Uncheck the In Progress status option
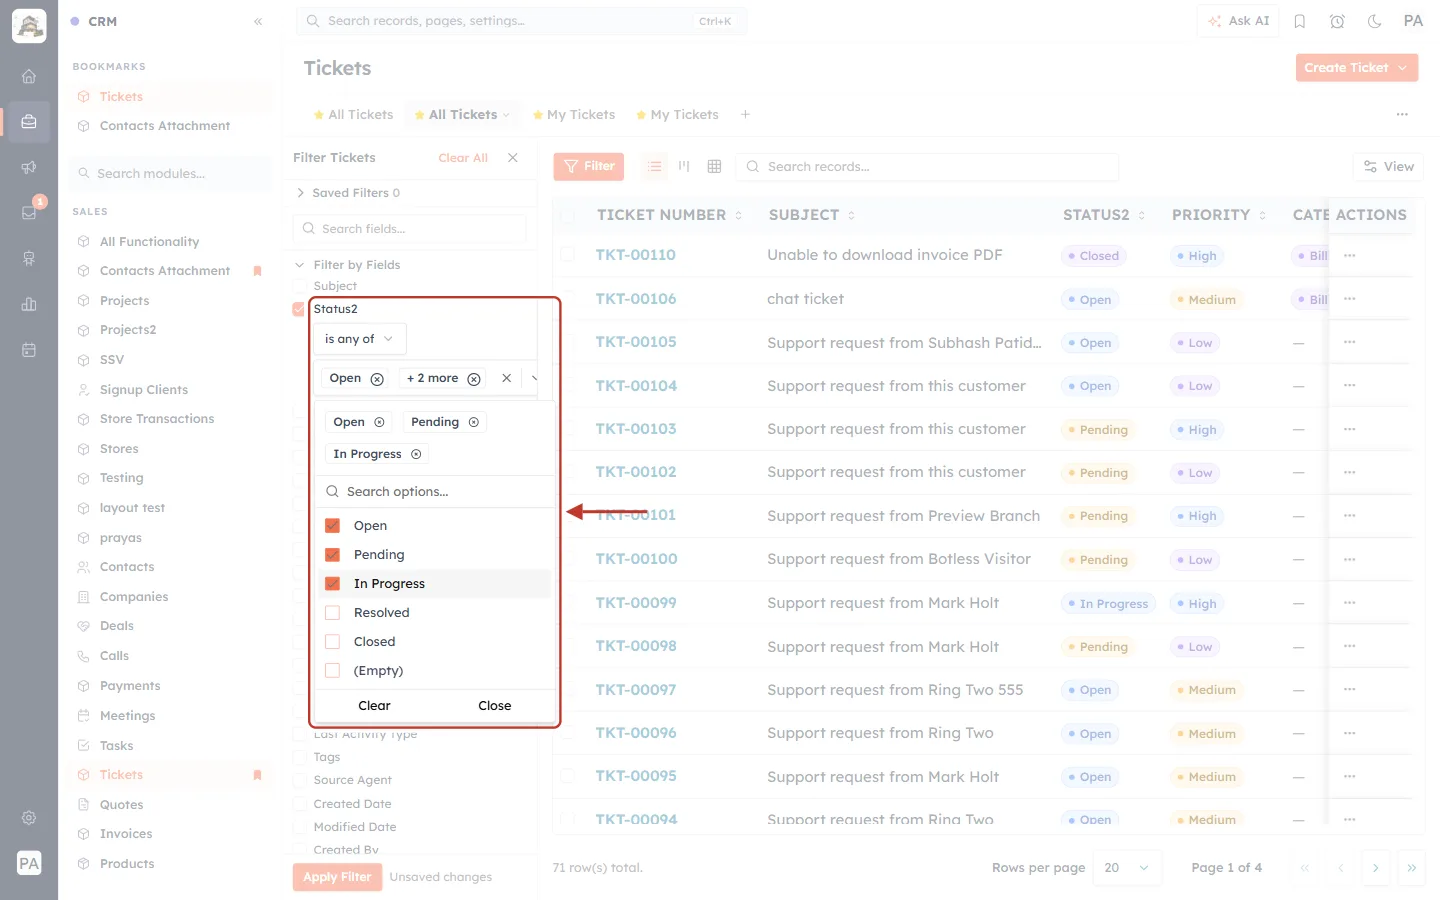1440x900 pixels. point(333,584)
